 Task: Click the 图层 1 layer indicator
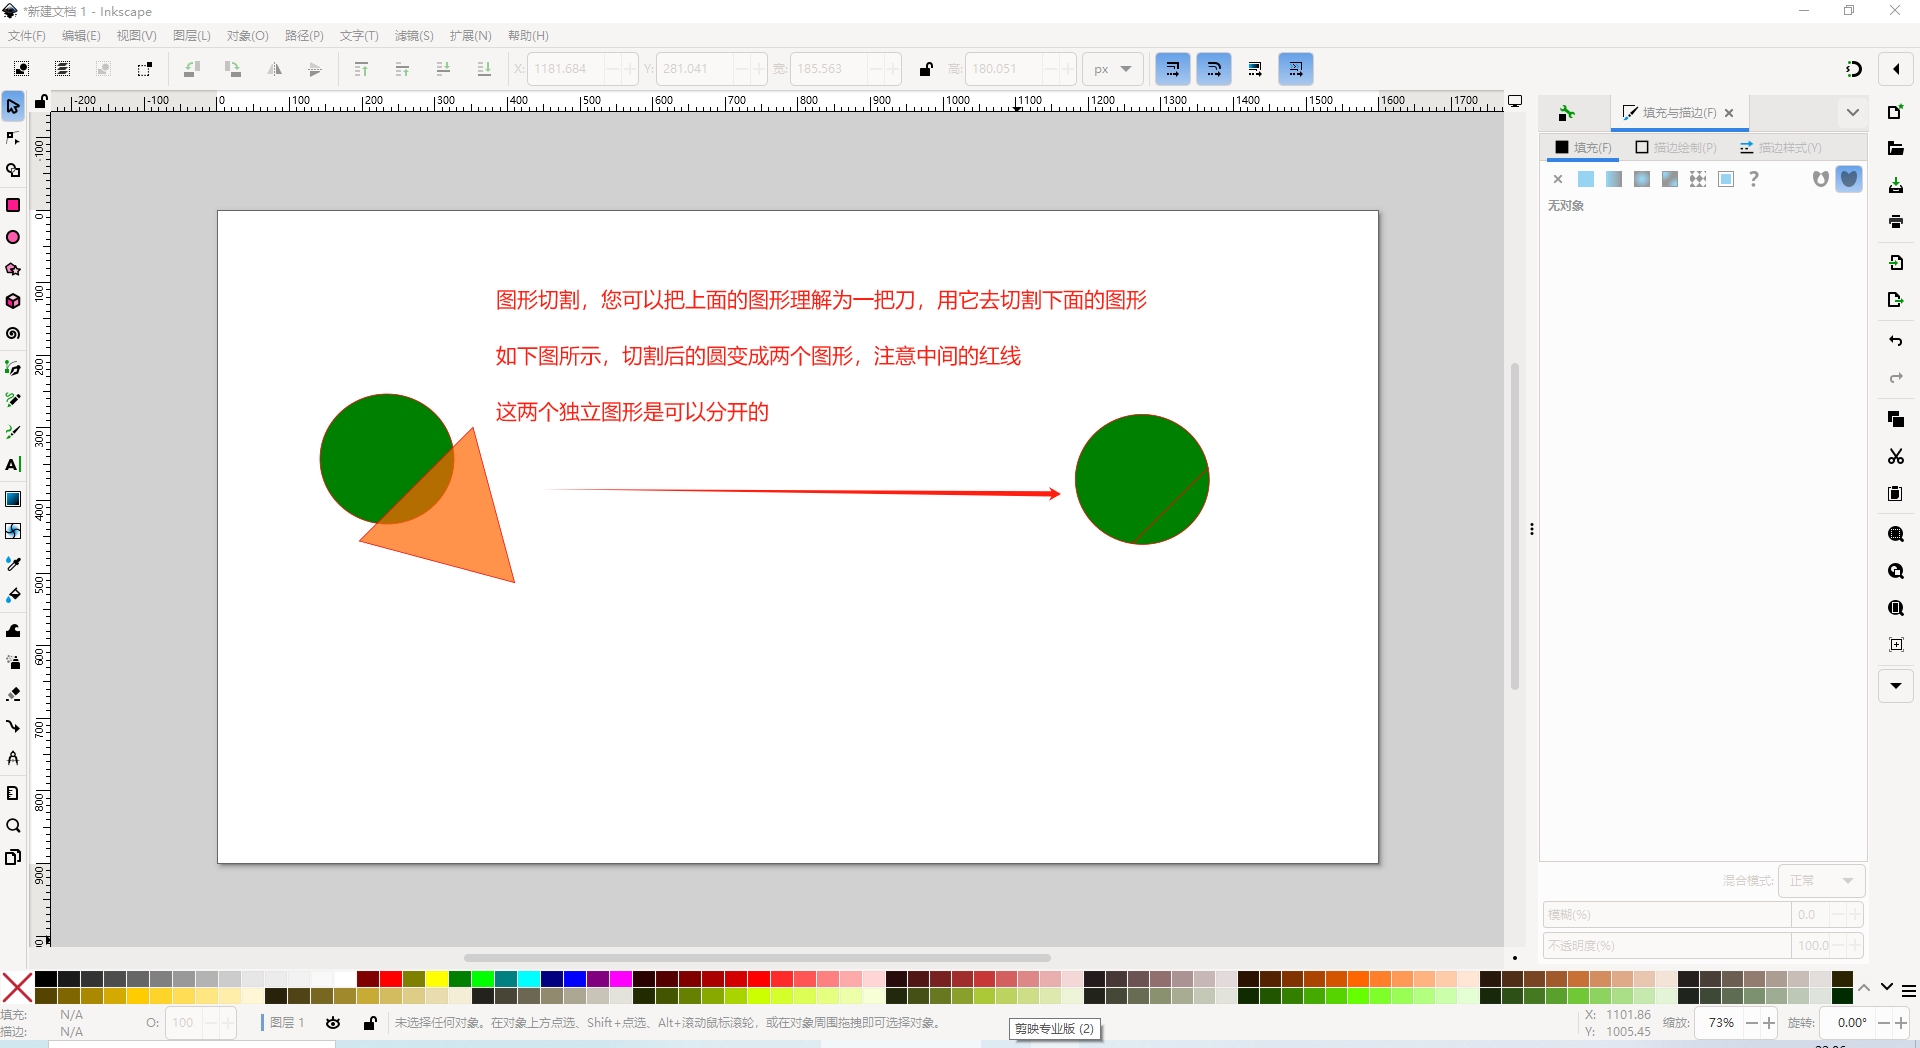tap(287, 1023)
